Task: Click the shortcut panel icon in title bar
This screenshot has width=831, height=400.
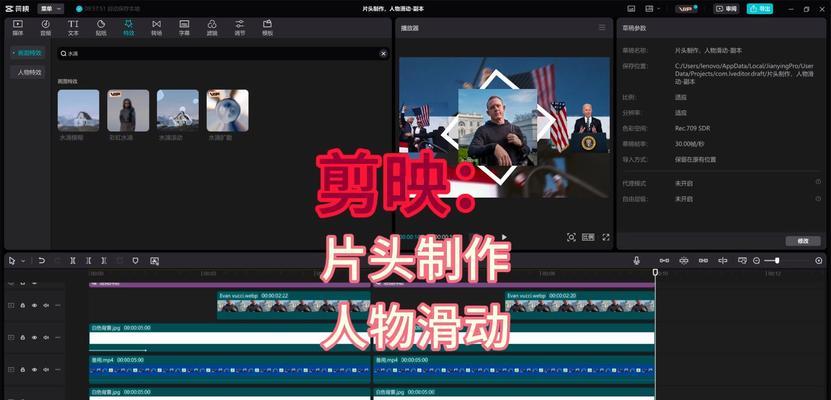Action: (x=631, y=8)
